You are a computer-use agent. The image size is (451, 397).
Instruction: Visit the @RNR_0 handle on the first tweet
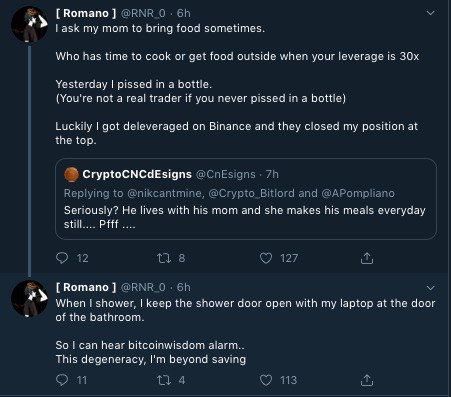point(143,13)
